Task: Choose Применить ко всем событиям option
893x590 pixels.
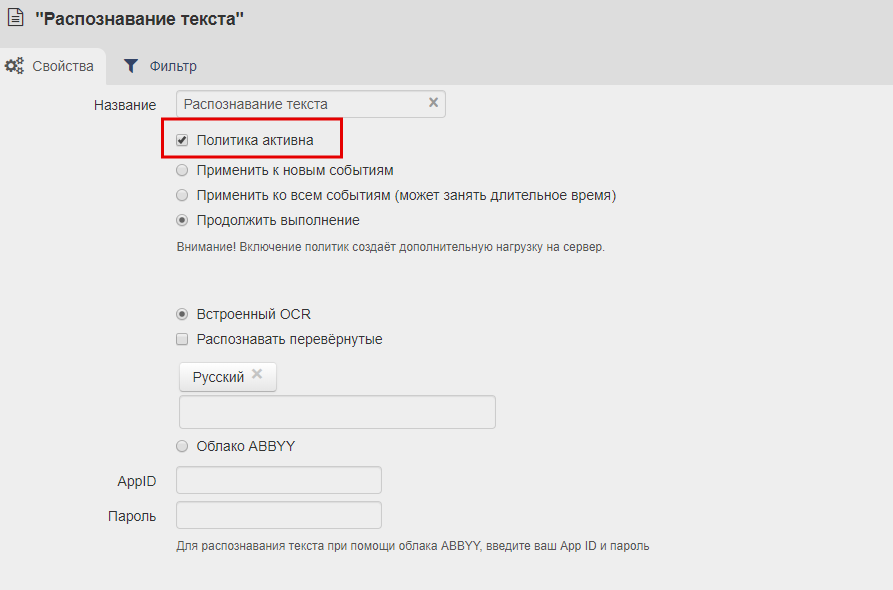Action: [182, 195]
